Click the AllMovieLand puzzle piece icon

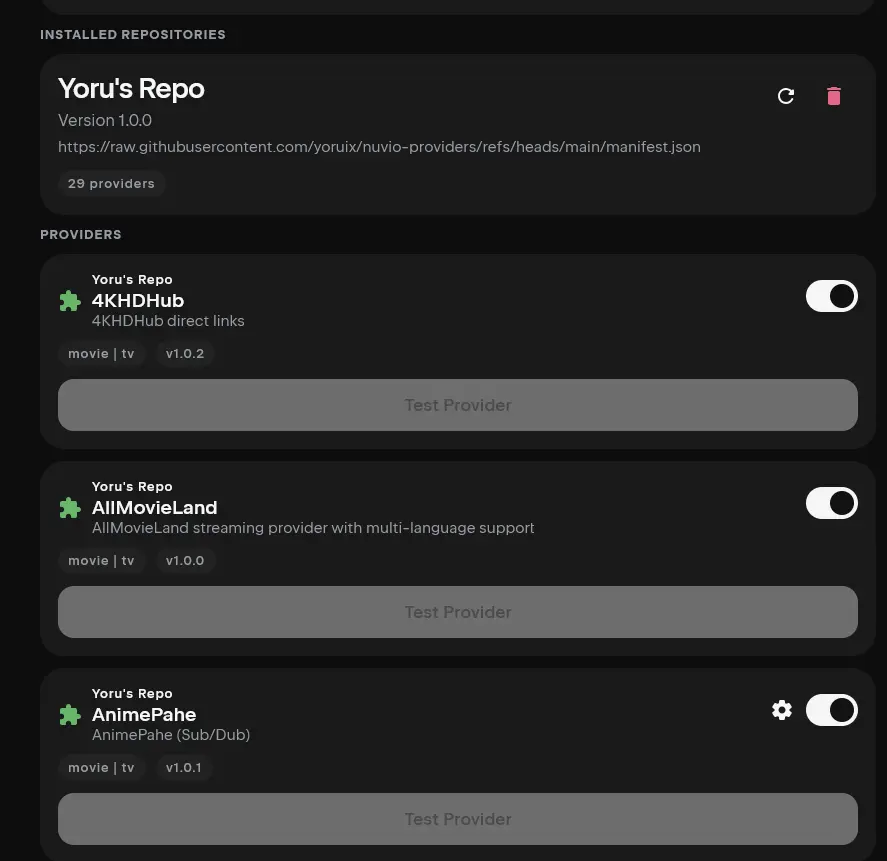coord(70,507)
